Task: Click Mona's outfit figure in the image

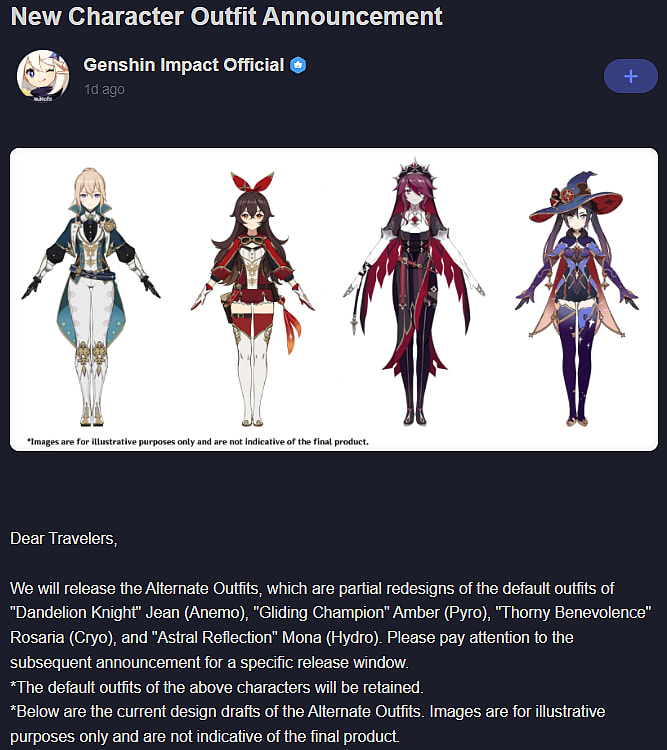Action: coord(577,299)
